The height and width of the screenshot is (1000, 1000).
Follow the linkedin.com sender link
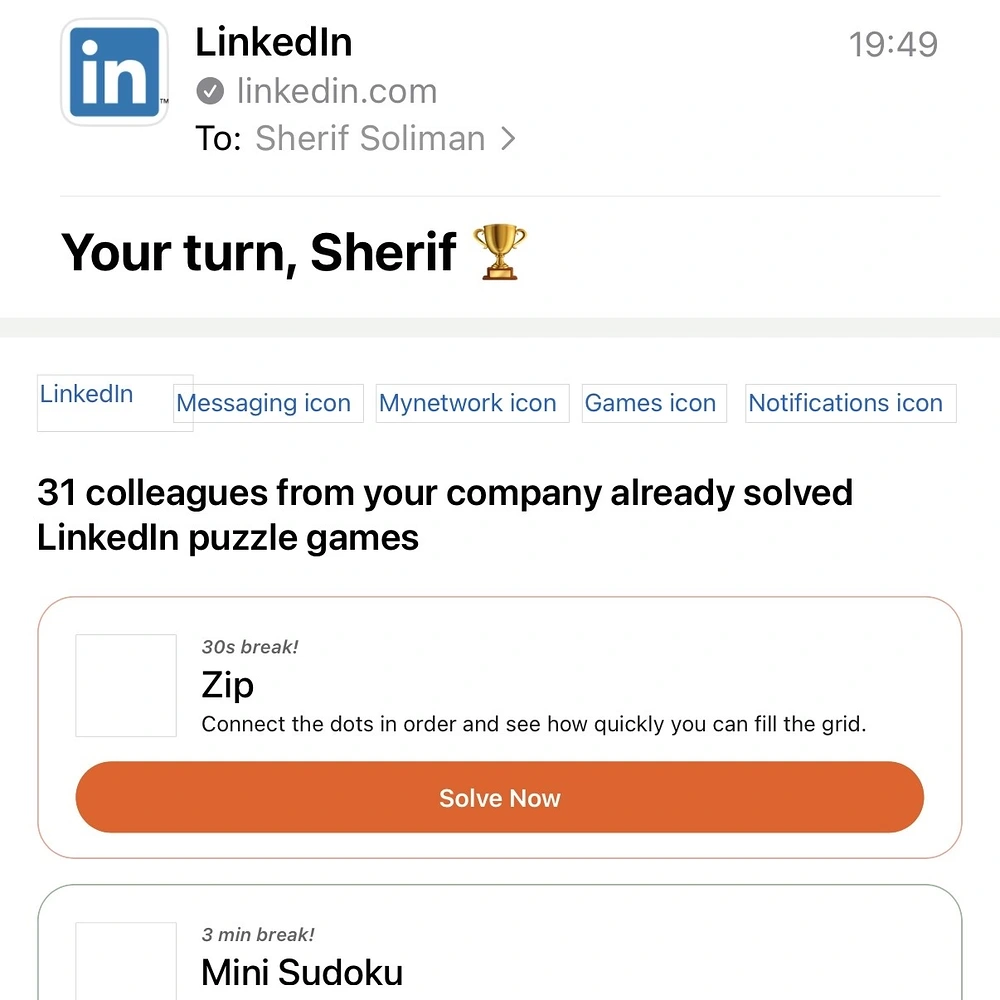(x=336, y=91)
